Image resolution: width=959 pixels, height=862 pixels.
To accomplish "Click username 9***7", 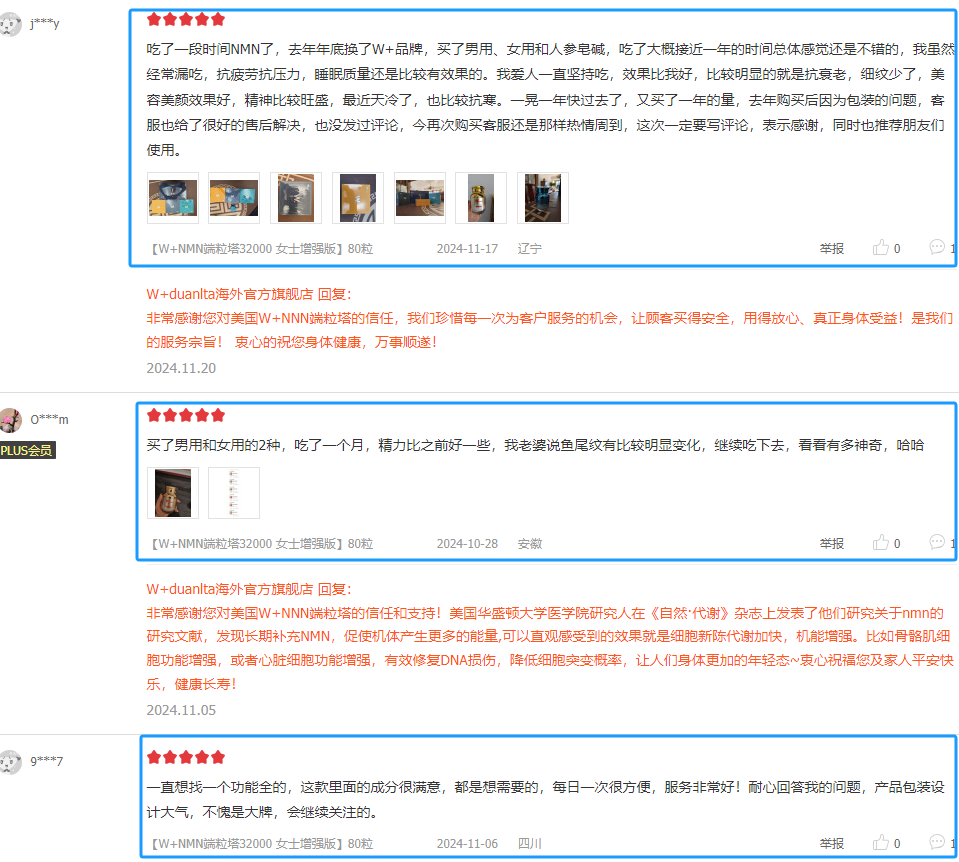I will [46, 761].
